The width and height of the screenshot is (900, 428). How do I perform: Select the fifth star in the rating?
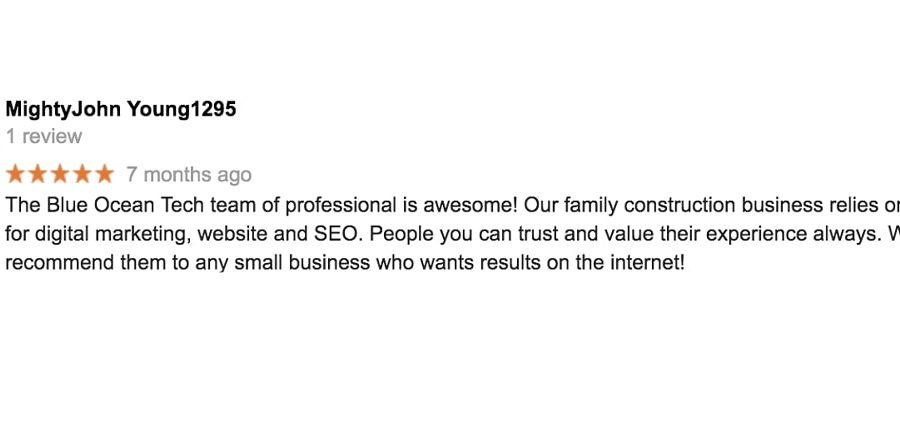(104, 174)
